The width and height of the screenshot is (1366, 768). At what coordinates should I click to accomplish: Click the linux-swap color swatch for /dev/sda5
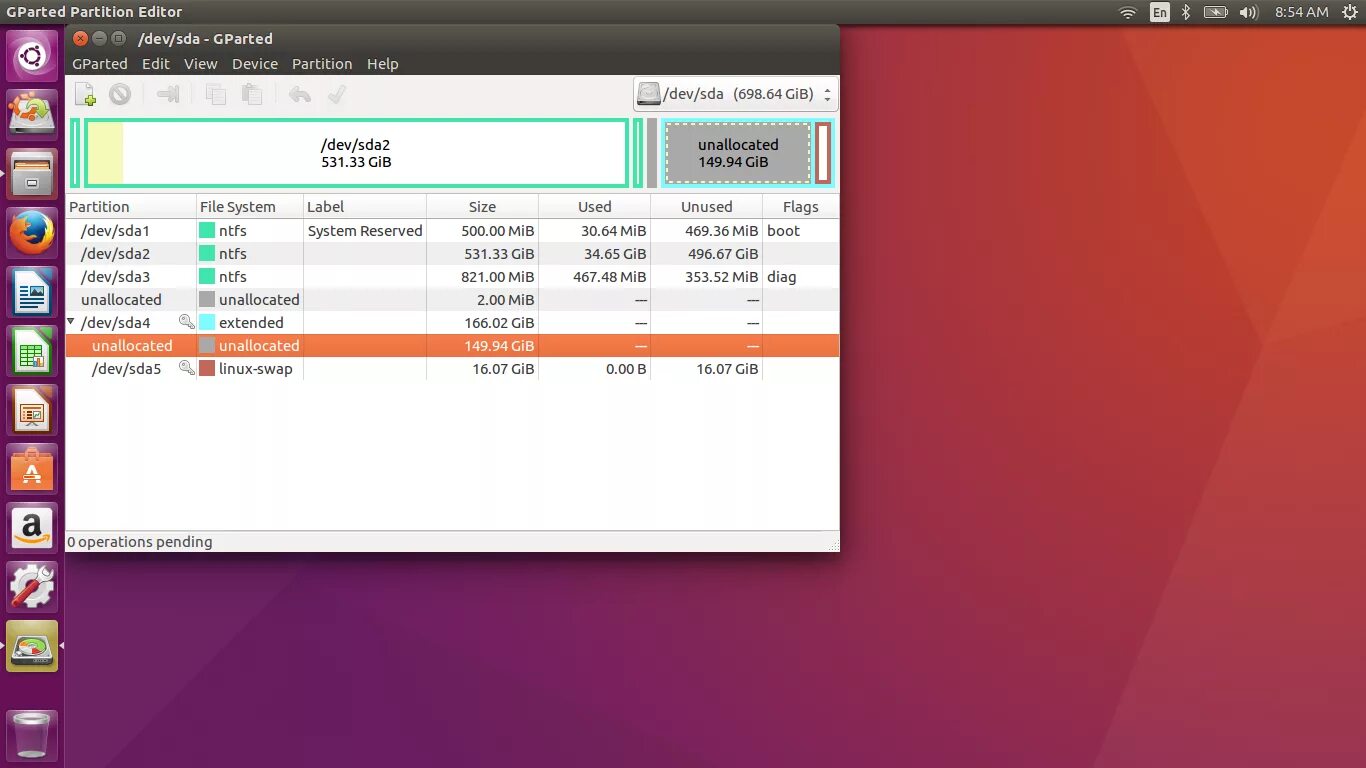207,369
